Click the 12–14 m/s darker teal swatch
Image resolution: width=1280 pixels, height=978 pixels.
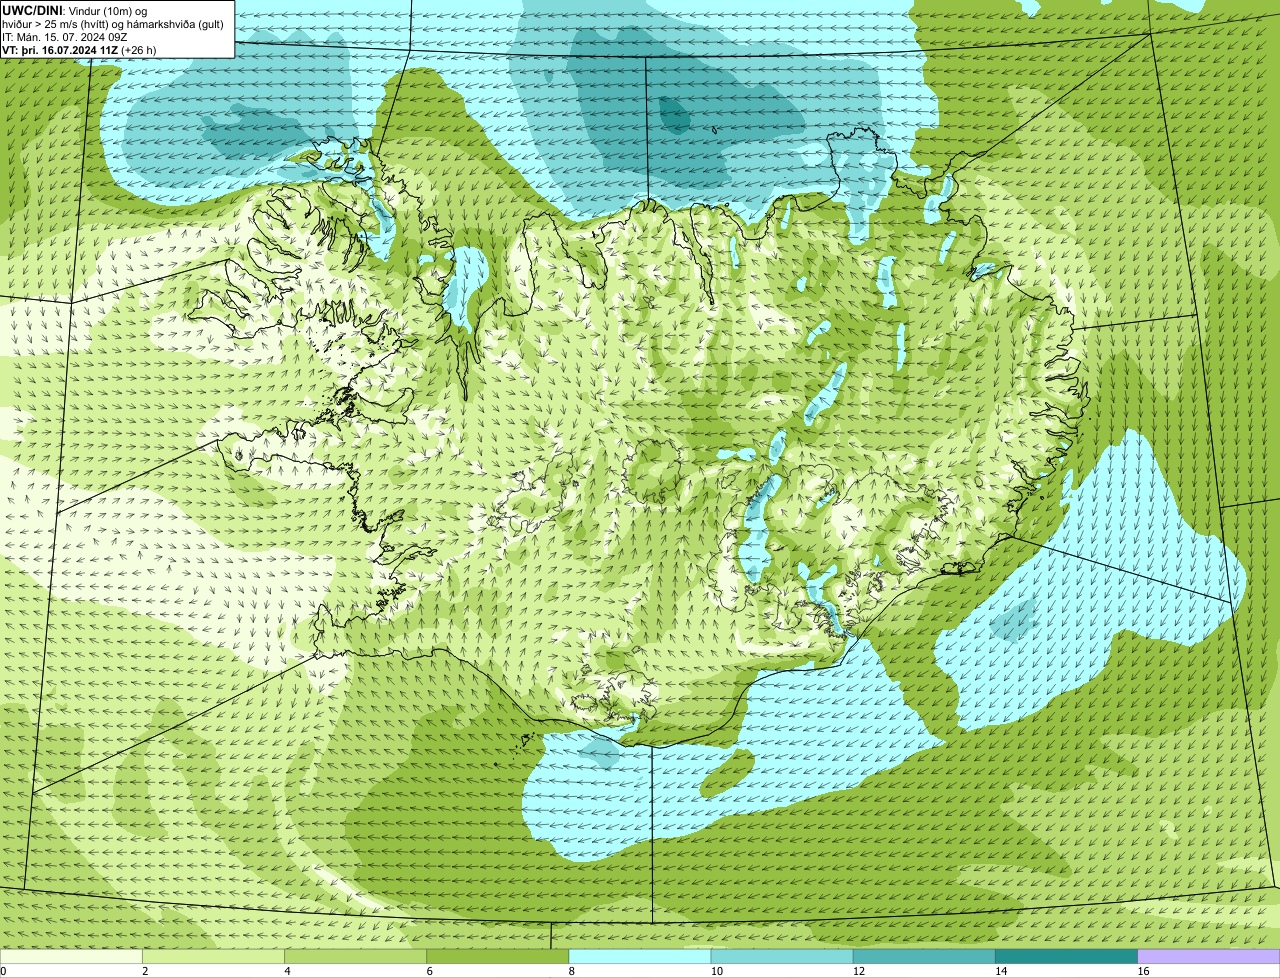point(925,957)
